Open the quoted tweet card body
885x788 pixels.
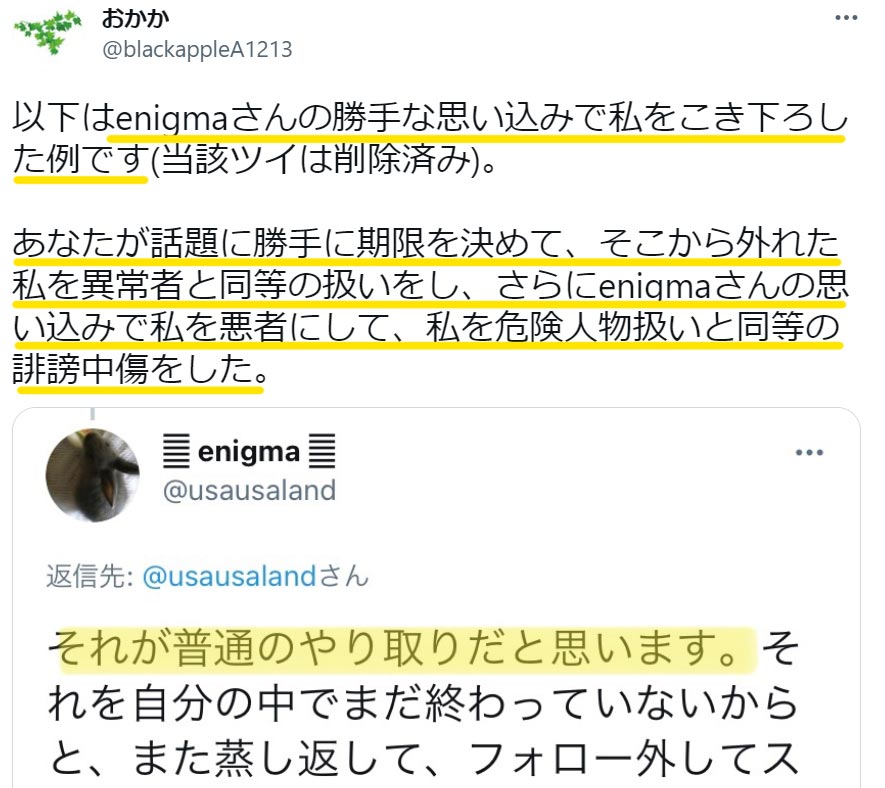coord(436,597)
